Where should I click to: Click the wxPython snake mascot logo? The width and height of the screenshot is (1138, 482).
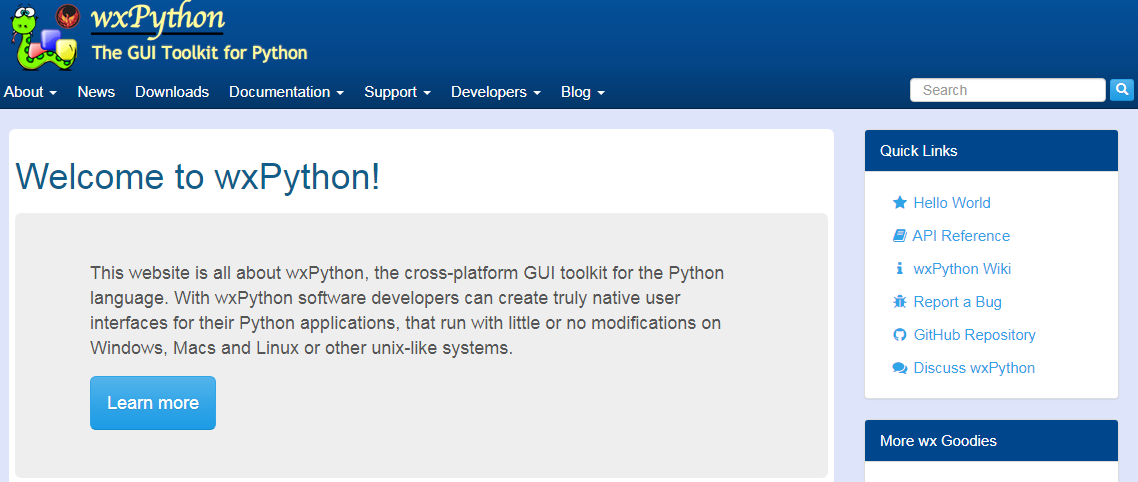tap(42, 40)
